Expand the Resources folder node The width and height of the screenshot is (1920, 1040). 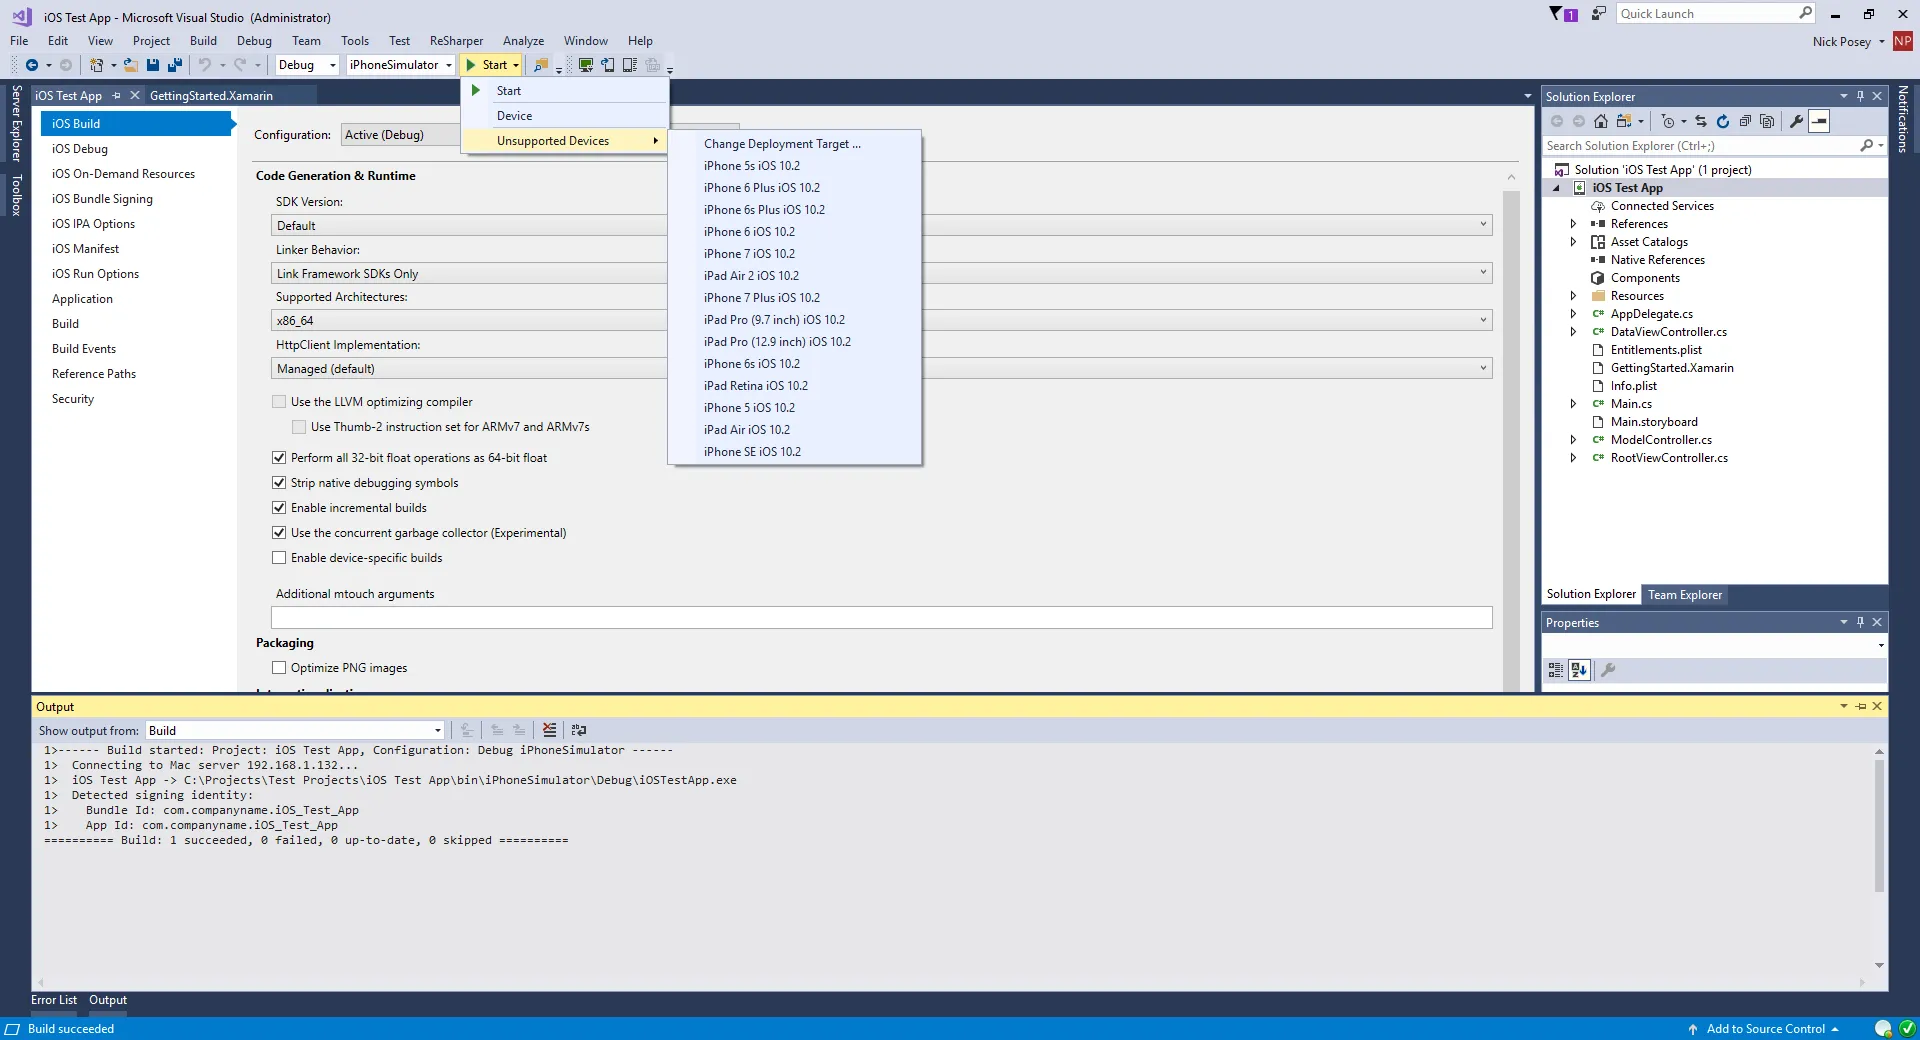pos(1573,296)
